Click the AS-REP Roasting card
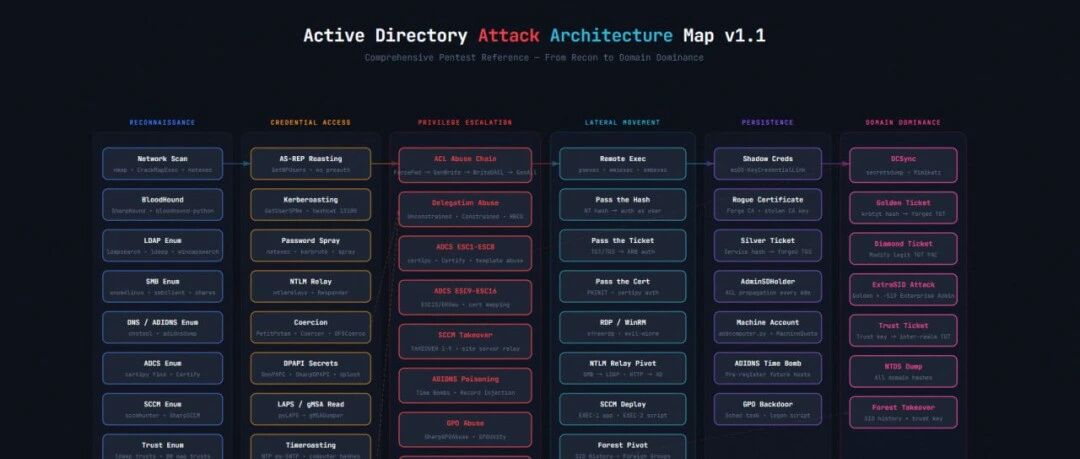This screenshot has height=459, width=1080. [311, 164]
